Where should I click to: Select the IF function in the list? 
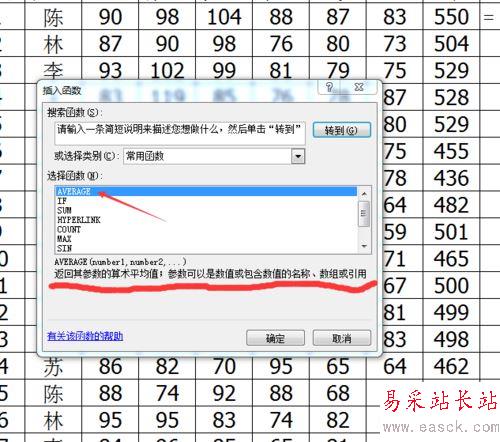pyautogui.click(x=206, y=201)
